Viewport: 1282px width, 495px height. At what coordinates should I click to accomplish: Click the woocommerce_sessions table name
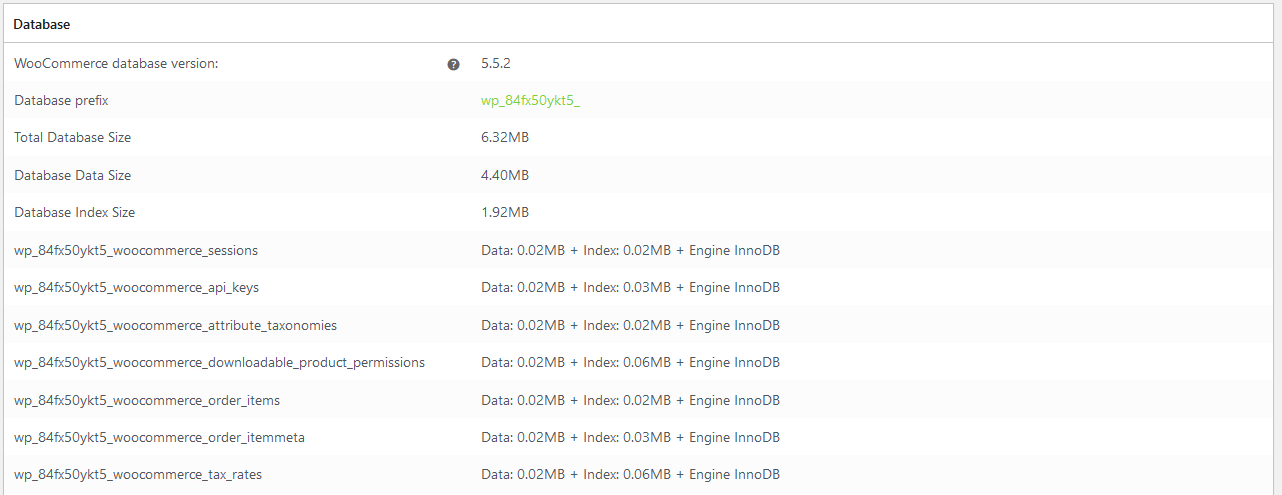coord(136,250)
